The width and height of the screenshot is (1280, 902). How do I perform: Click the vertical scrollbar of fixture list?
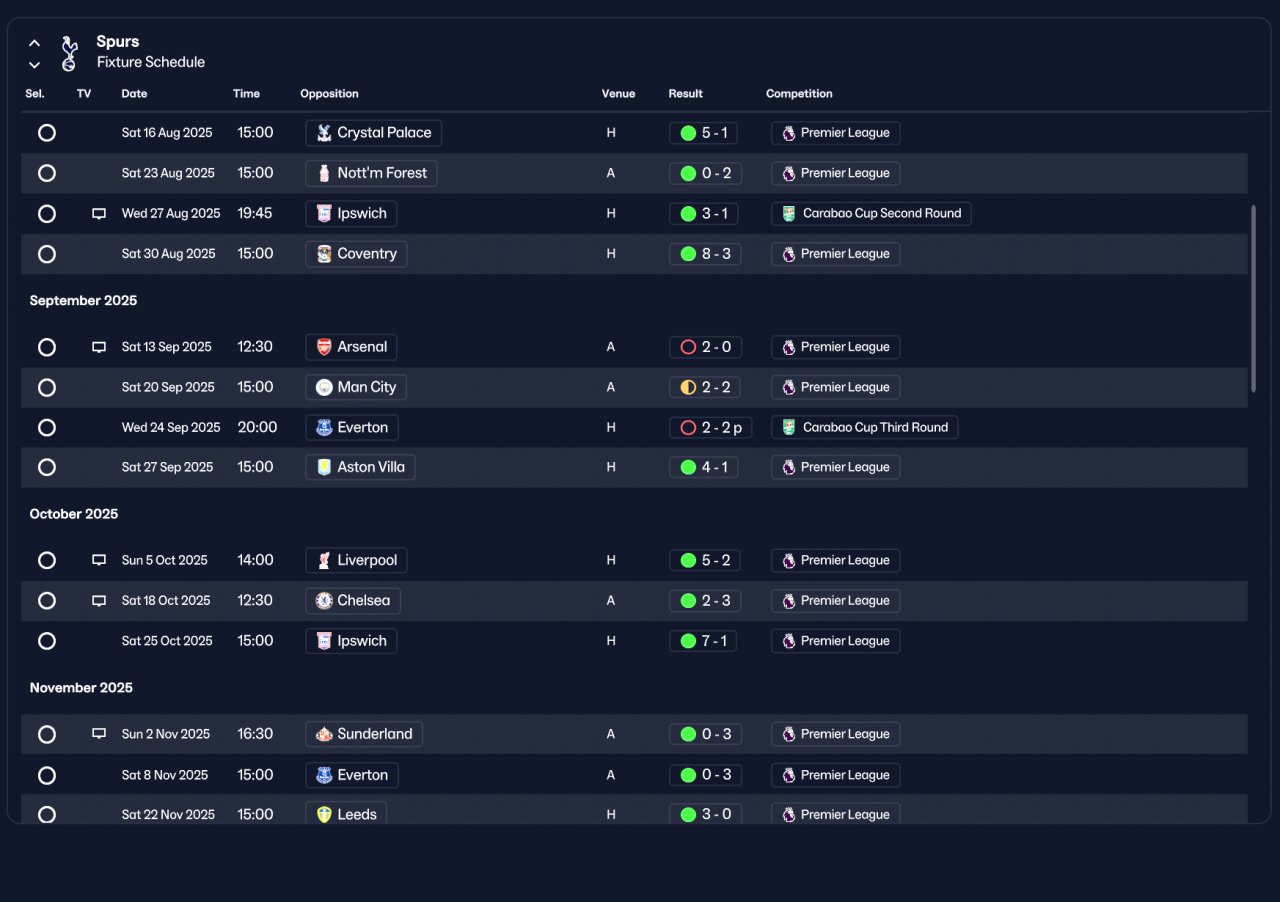coord(1253,299)
